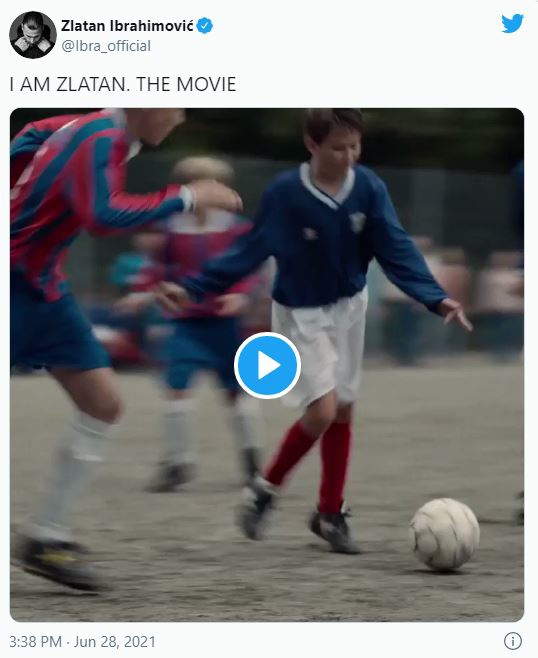Viewport: 538px width, 658px height.
Task: Select the tweet text I AM ZLATAN
Action: (x=70, y=84)
